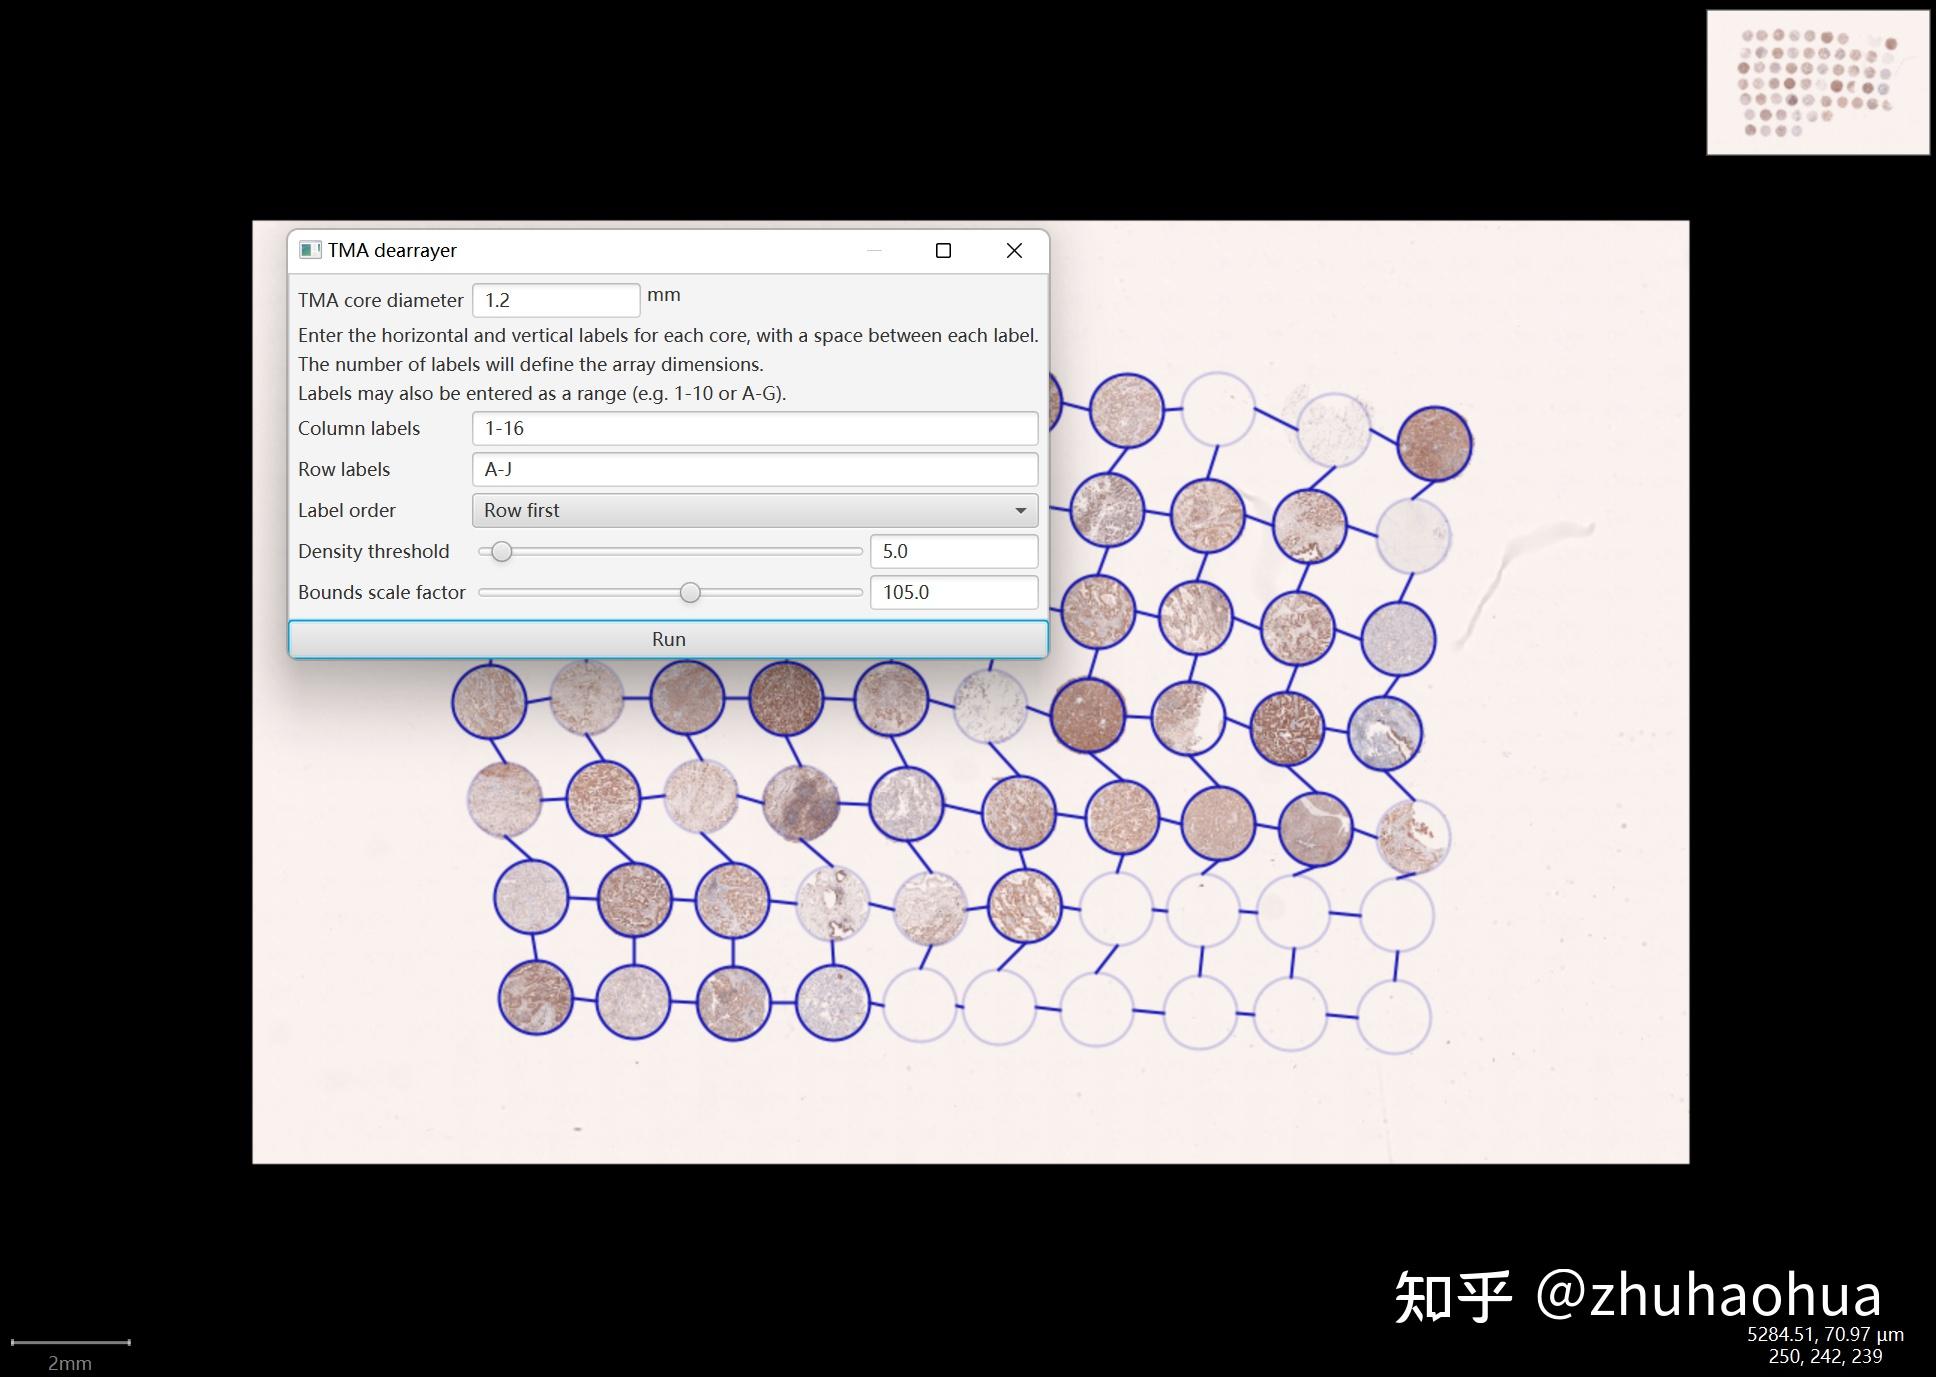
Task: Click the TMA dearrayer title bar icon
Action: pyautogui.click(x=311, y=251)
